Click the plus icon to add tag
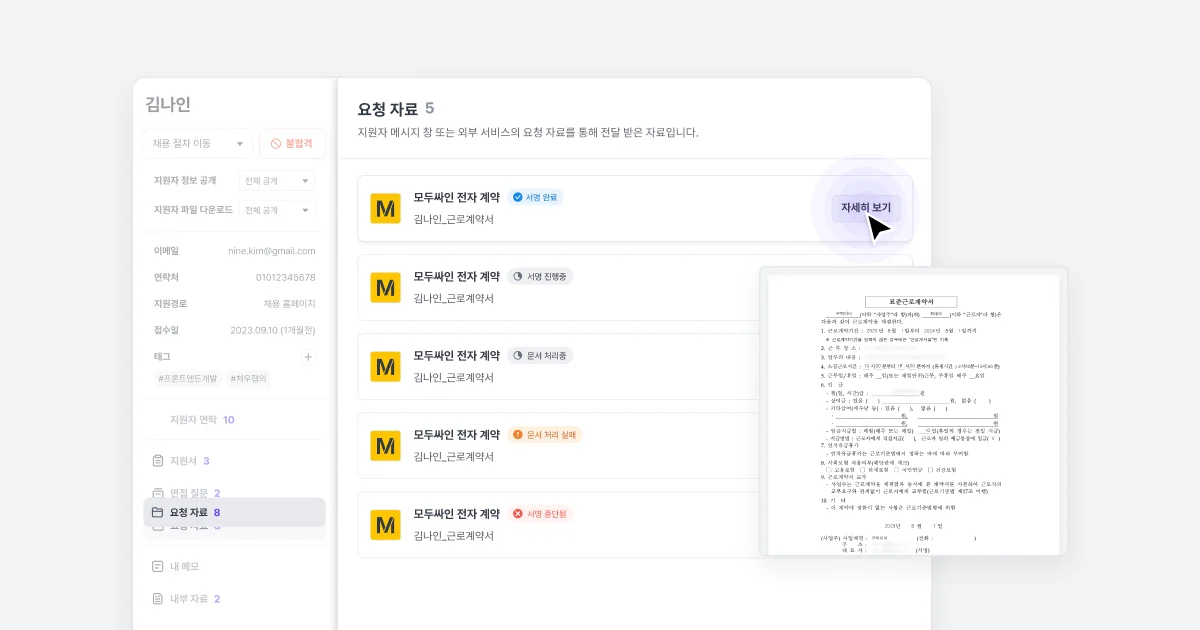1200x630 pixels. point(308,357)
